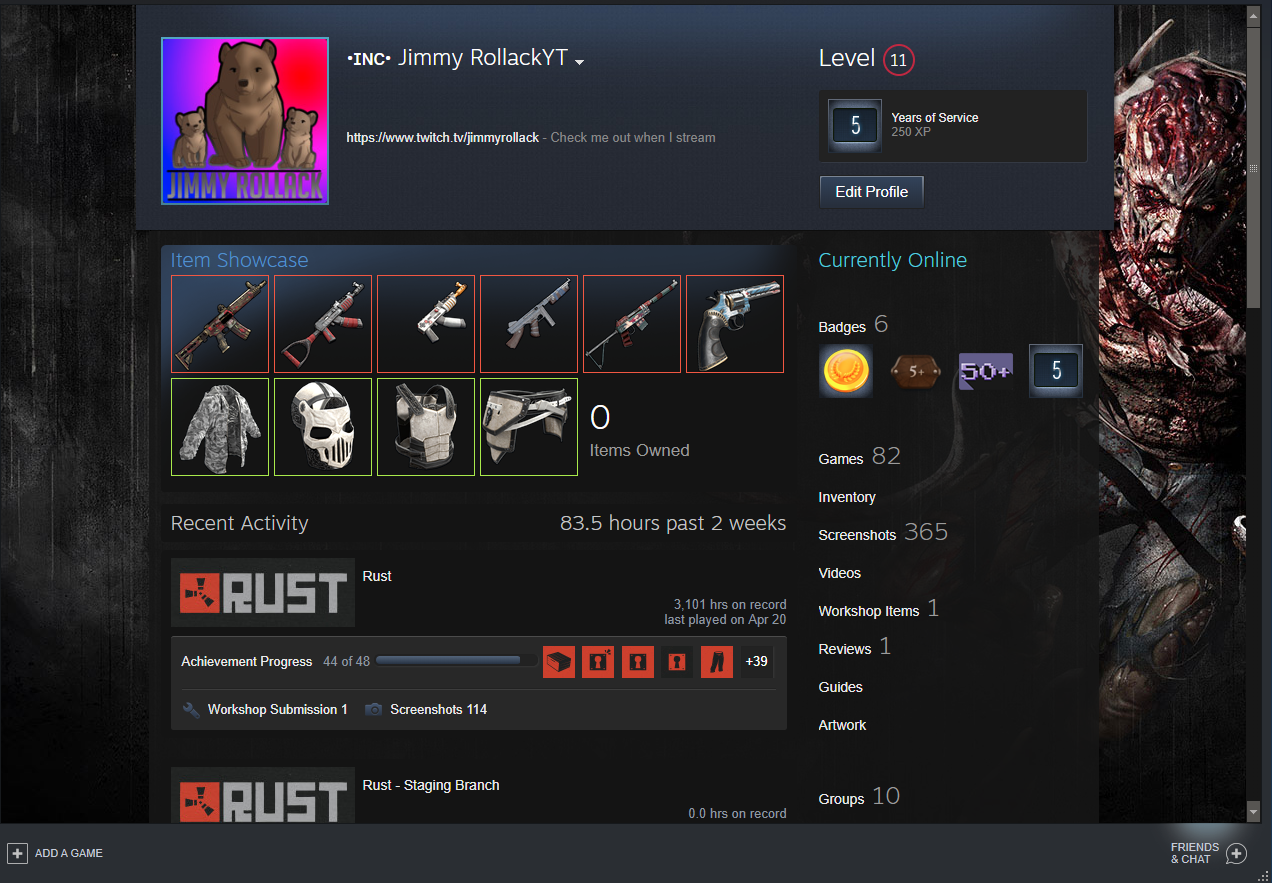The width and height of the screenshot is (1272, 883).
Task: Select the grey Thompson gun showcase item
Action: (x=529, y=324)
